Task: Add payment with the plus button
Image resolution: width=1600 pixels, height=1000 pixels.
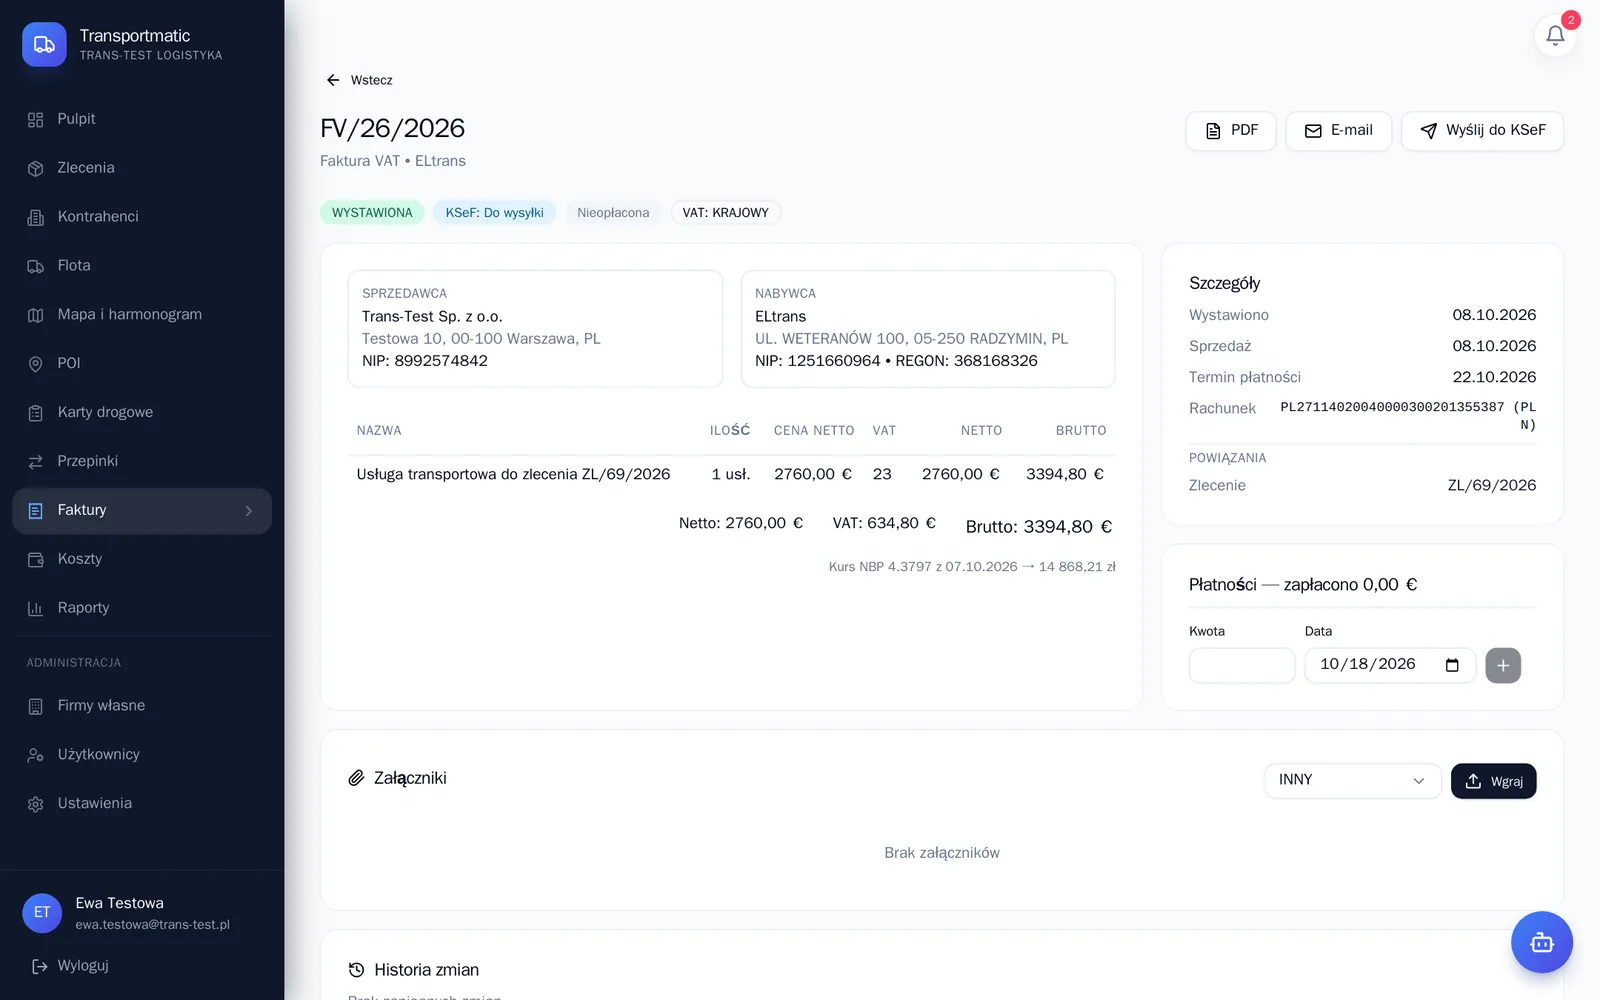Action: [1502, 665]
